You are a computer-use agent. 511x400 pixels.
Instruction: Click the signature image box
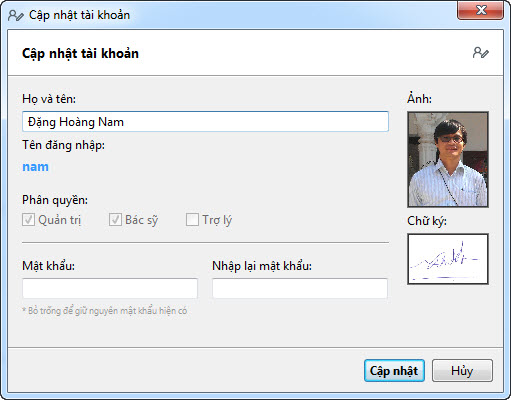click(x=448, y=259)
